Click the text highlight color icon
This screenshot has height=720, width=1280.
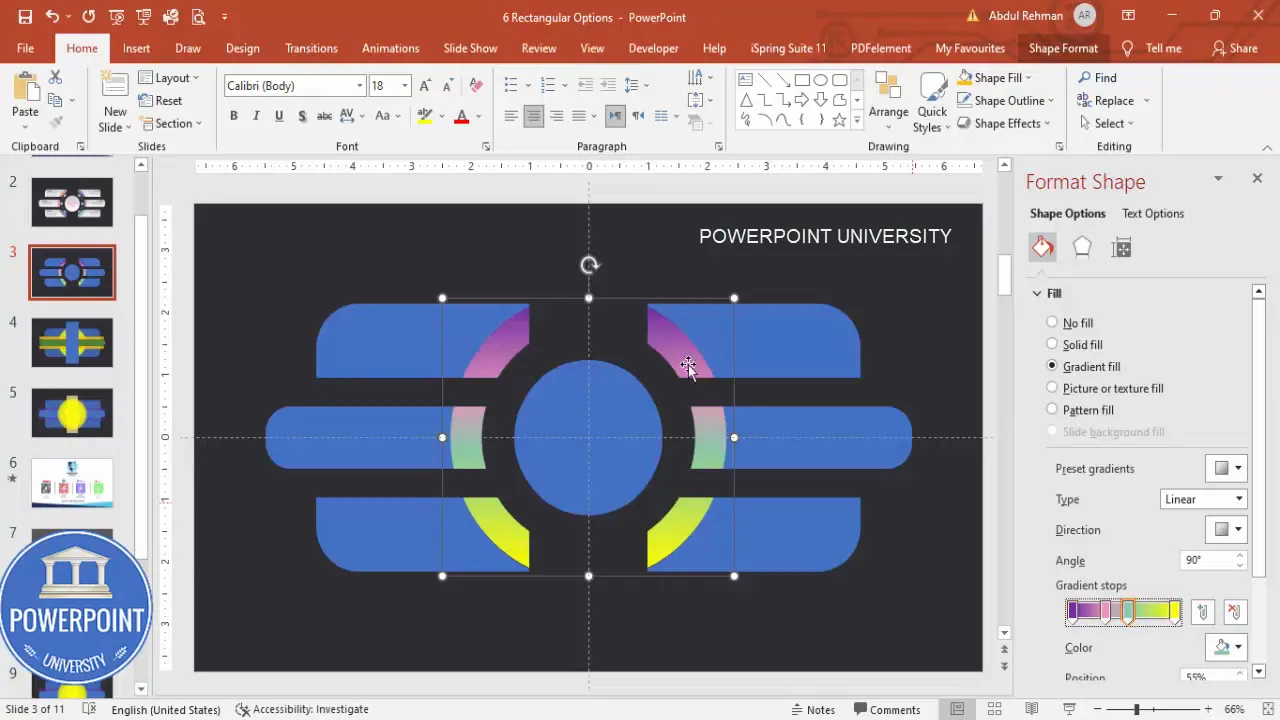(x=425, y=116)
